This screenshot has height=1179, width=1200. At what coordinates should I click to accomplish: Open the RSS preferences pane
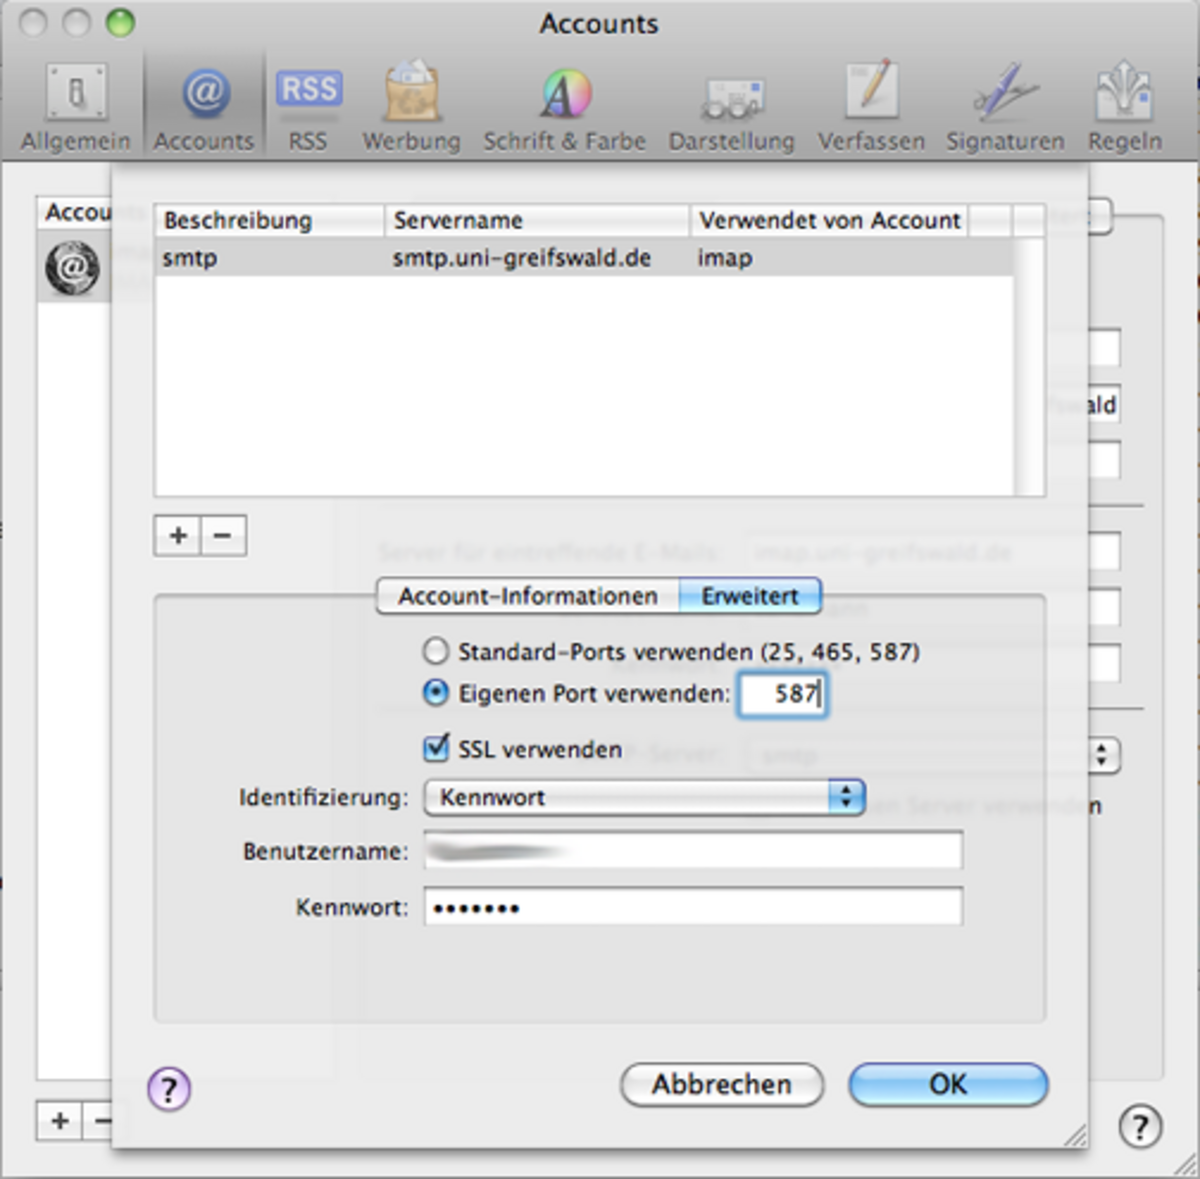(308, 107)
